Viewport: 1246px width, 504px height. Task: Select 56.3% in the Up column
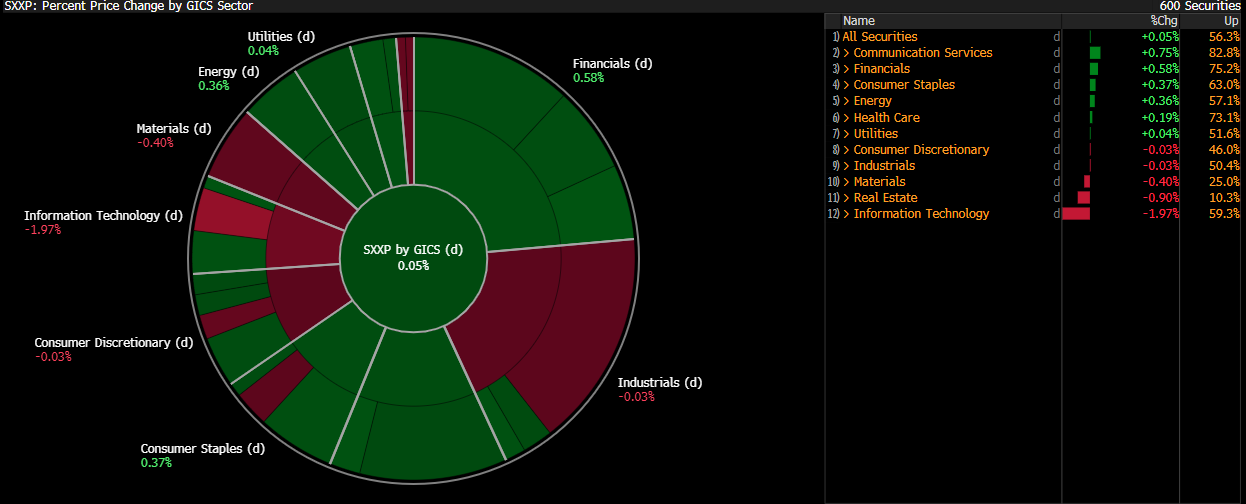tap(1223, 37)
